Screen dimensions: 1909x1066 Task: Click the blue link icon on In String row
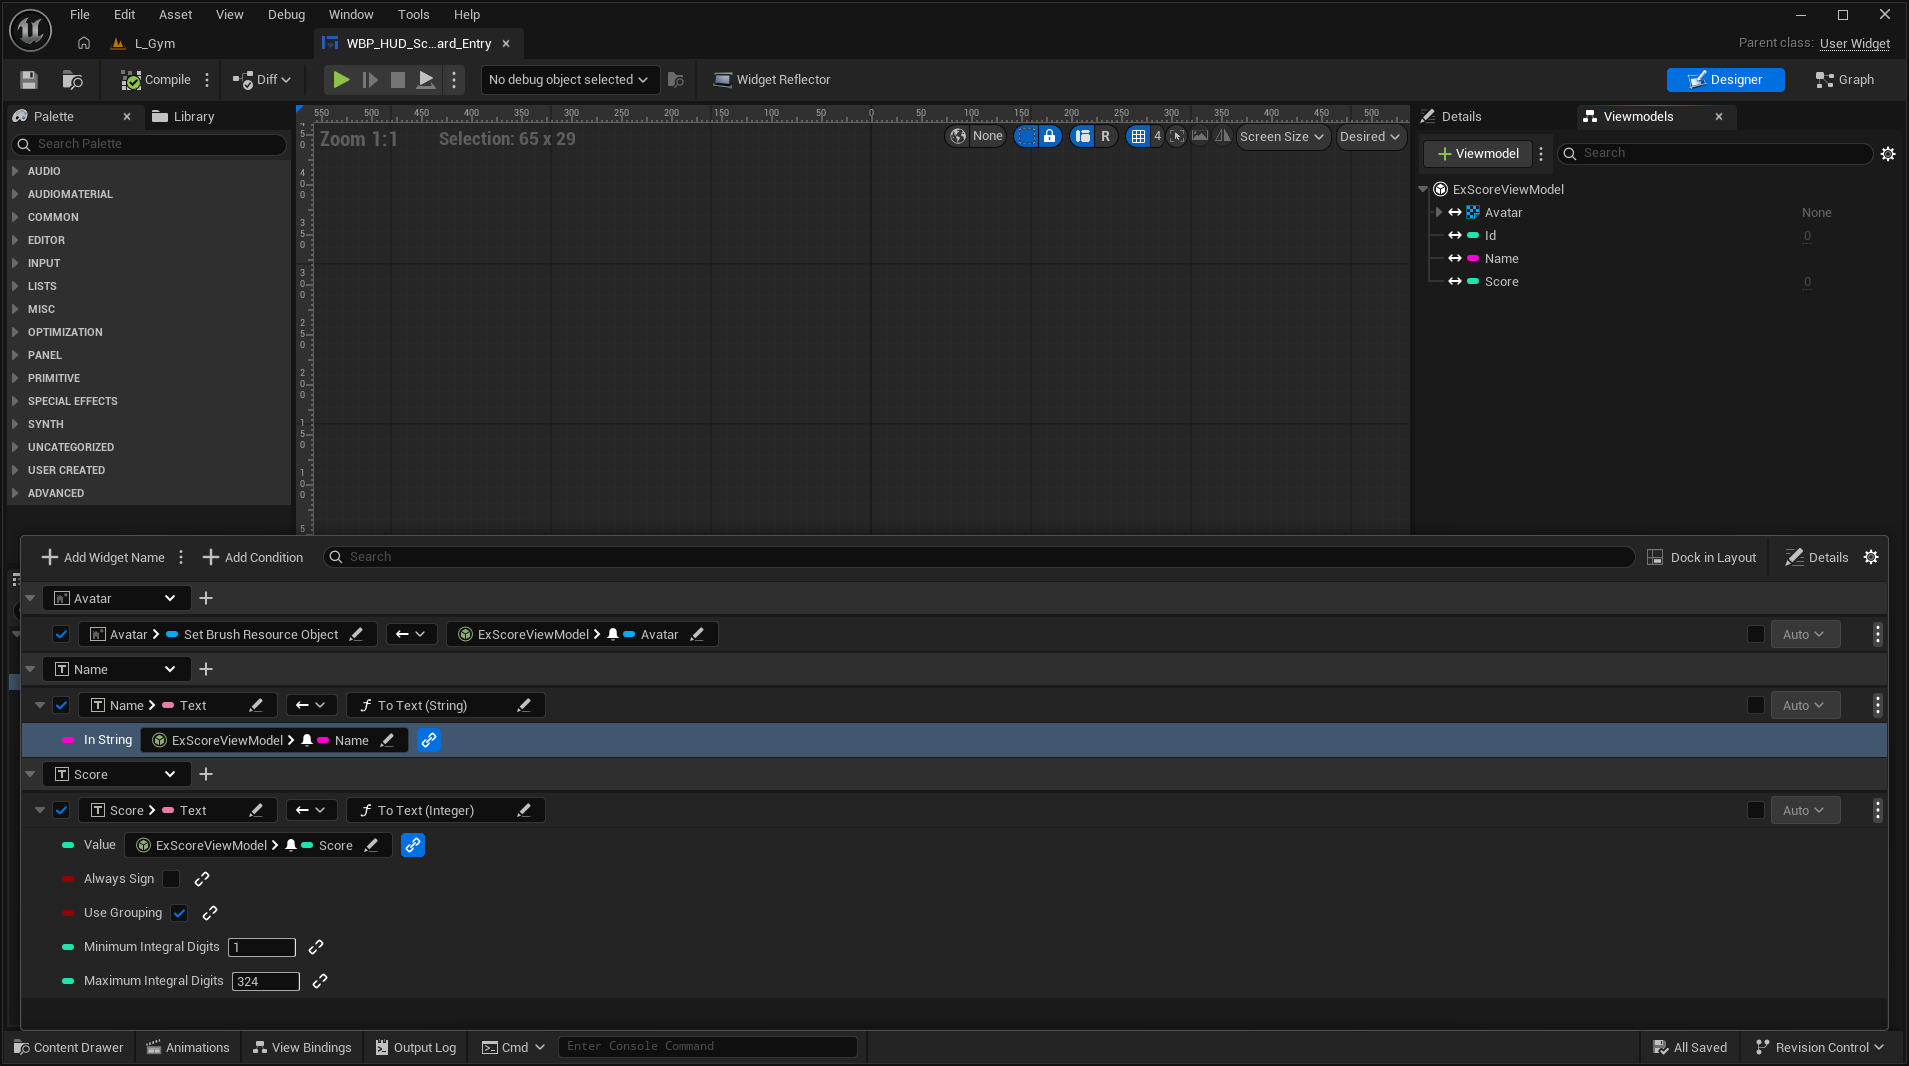pyautogui.click(x=429, y=741)
